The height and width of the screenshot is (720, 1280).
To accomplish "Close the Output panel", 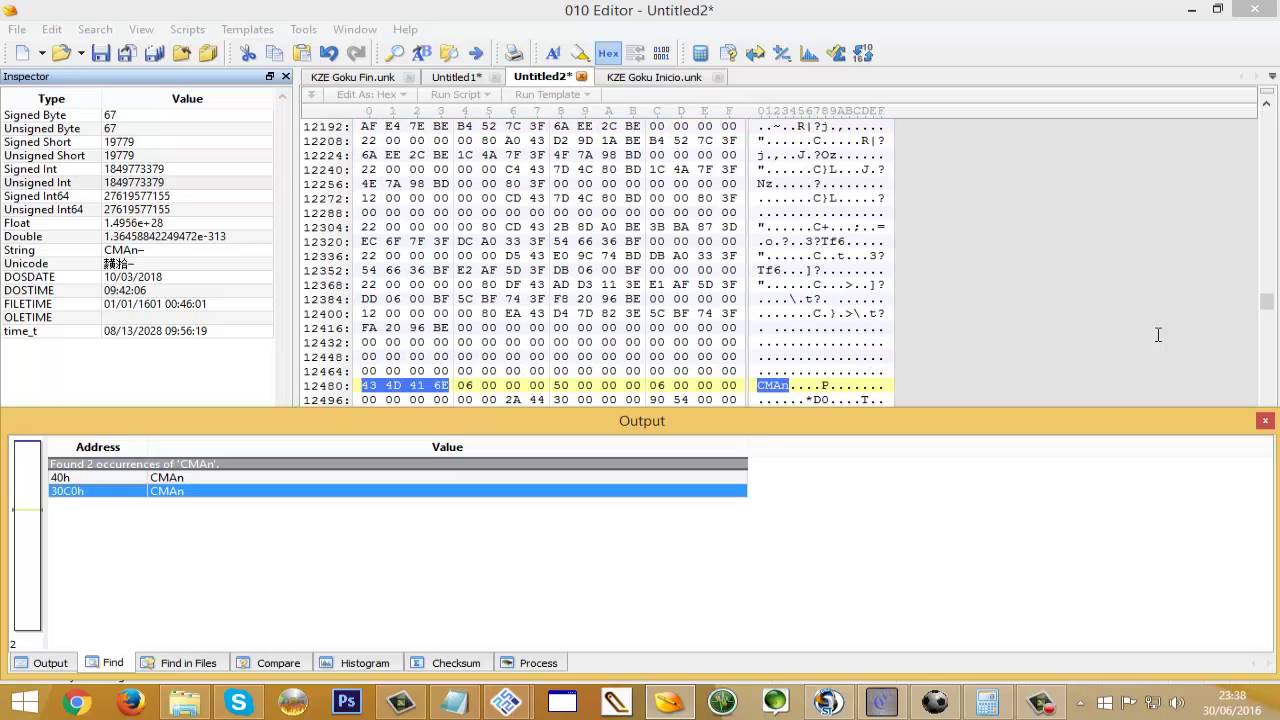I will [x=1265, y=421].
